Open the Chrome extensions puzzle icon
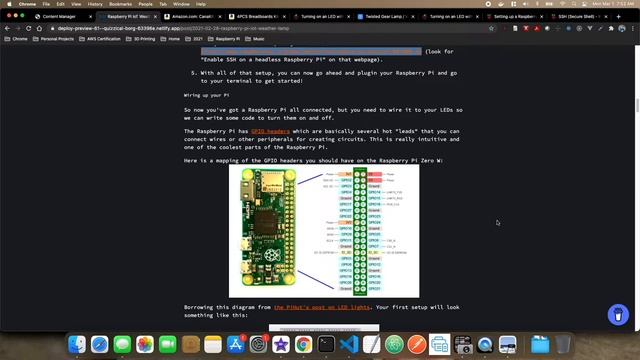This screenshot has width=640, height=360. [611, 29]
